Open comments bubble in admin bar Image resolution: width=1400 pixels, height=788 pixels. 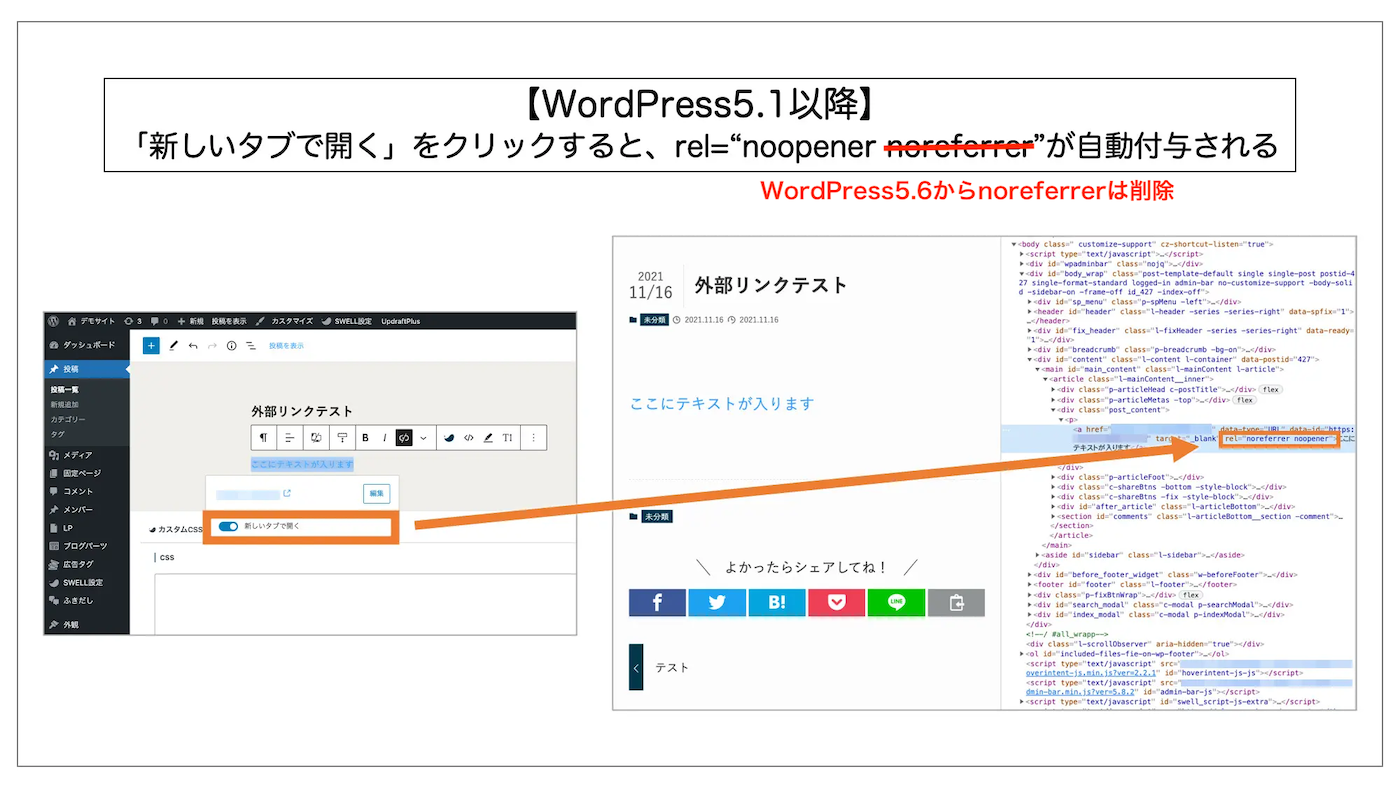pyautogui.click(x=159, y=321)
